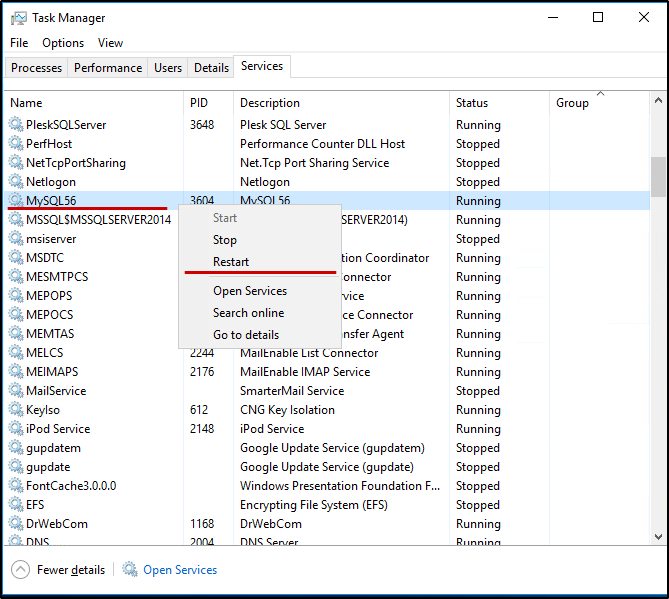Click the Open Services gear icon at bottom
Viewport: 669px width, 599px height.
[x=130, y=570]
